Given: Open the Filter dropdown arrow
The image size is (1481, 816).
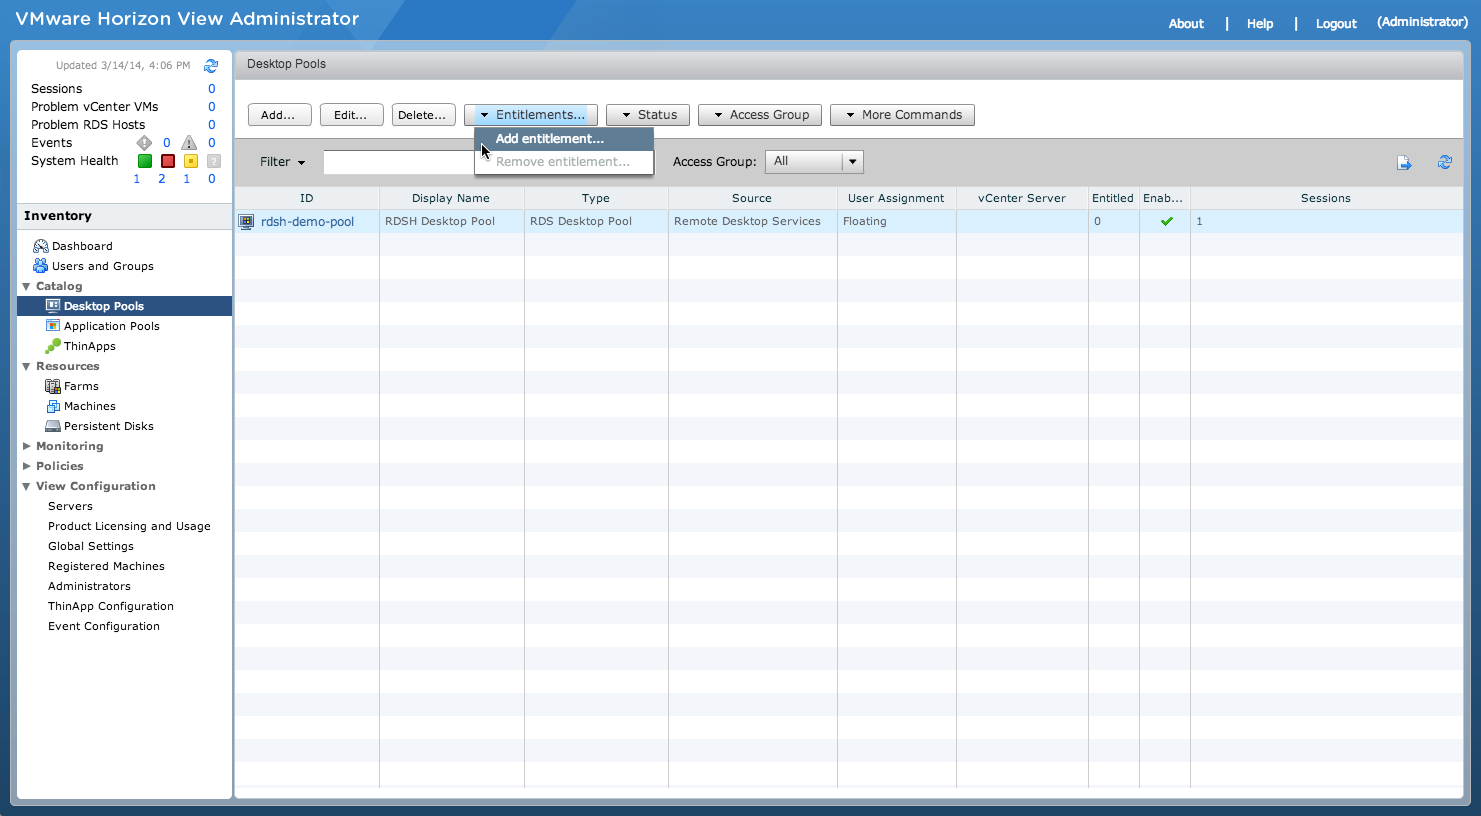Looking at the screenshot, I should (x=300, y=162).
